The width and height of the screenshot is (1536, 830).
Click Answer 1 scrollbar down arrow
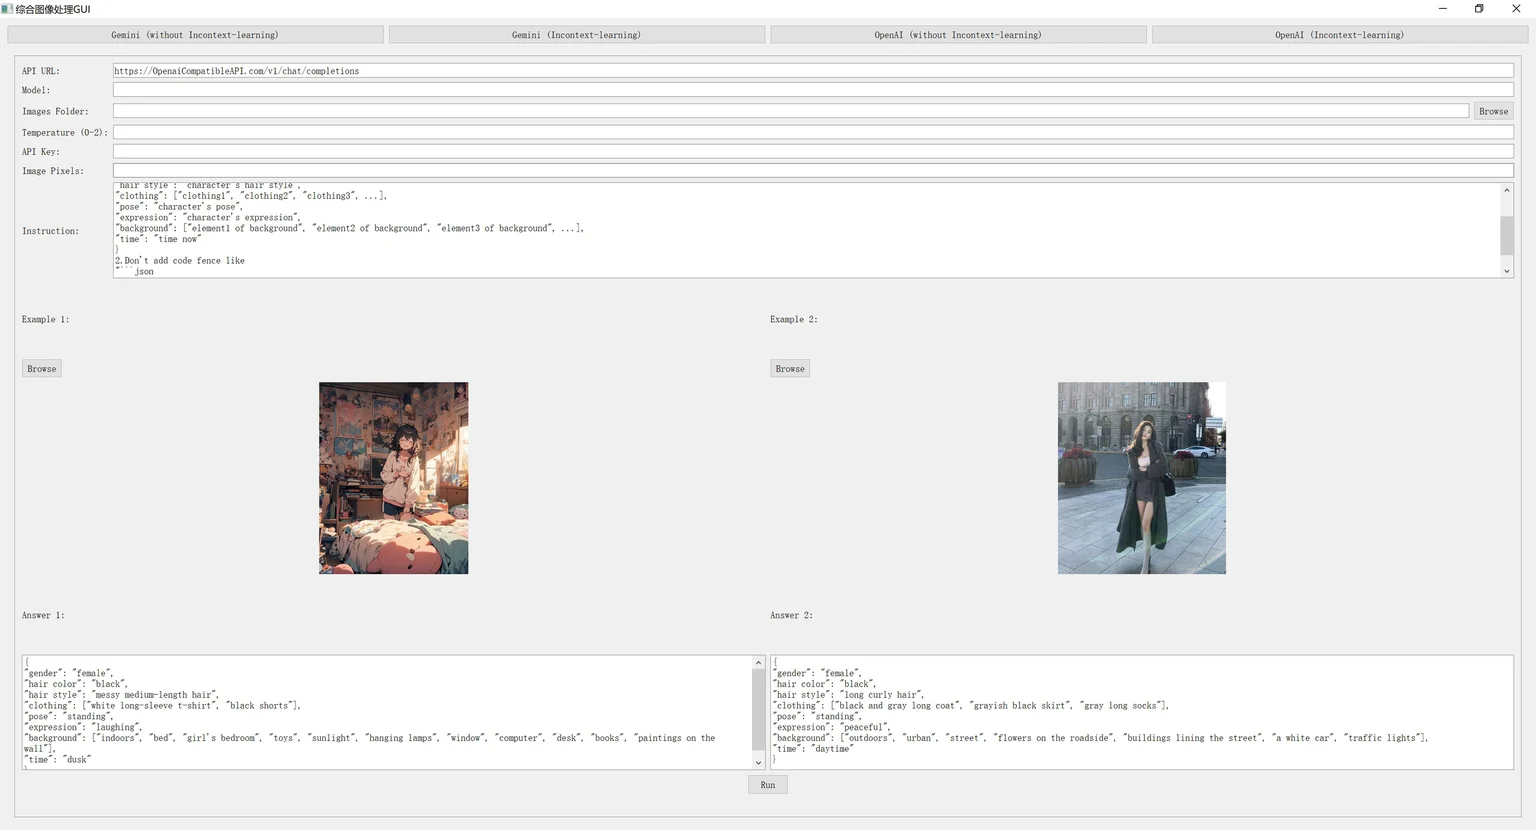759,763
